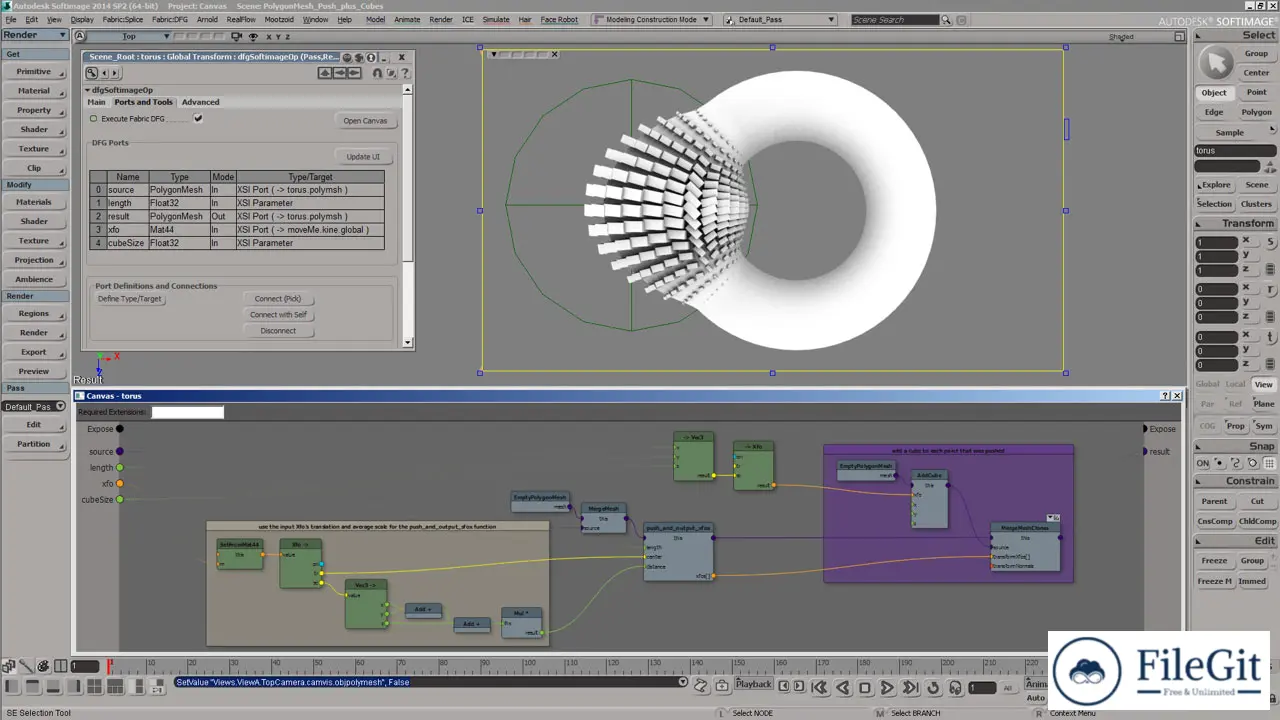This screenshot has width=1280, height=720.
Task: Click the Scene Search input field
Action: pyautogui.click(x=895, y=19)
